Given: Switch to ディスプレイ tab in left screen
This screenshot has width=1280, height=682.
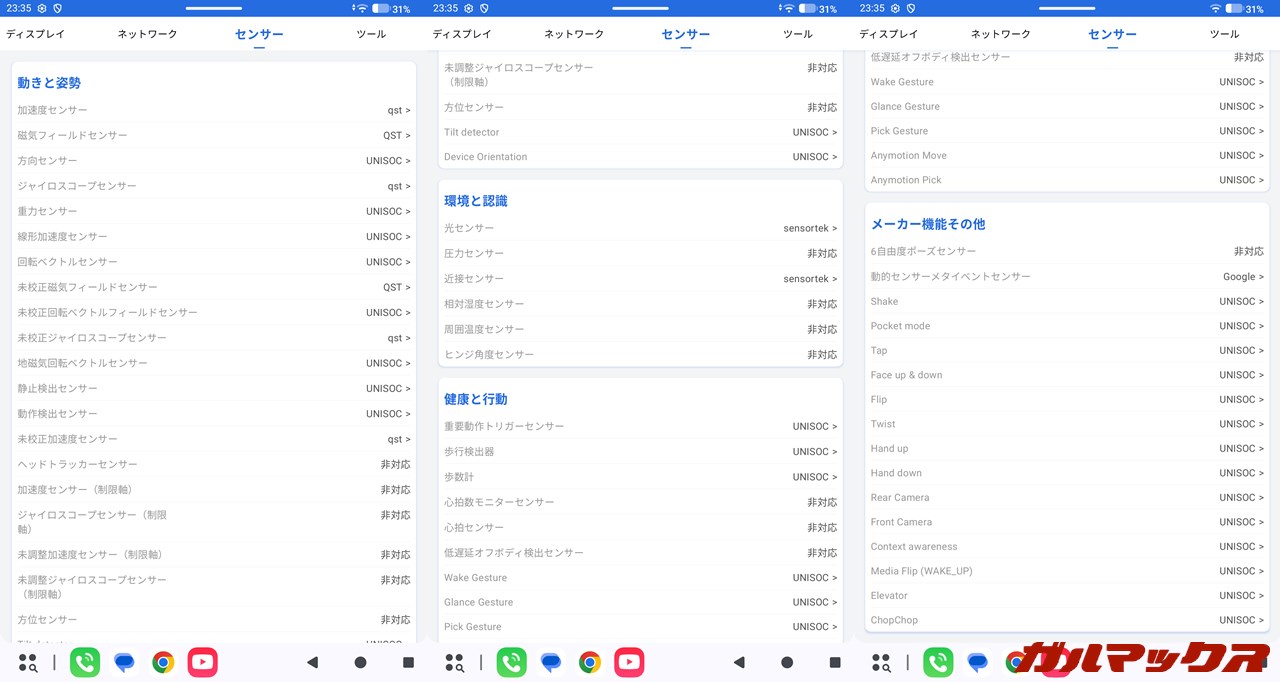Looking at the screenshot, I should [35, 34].
